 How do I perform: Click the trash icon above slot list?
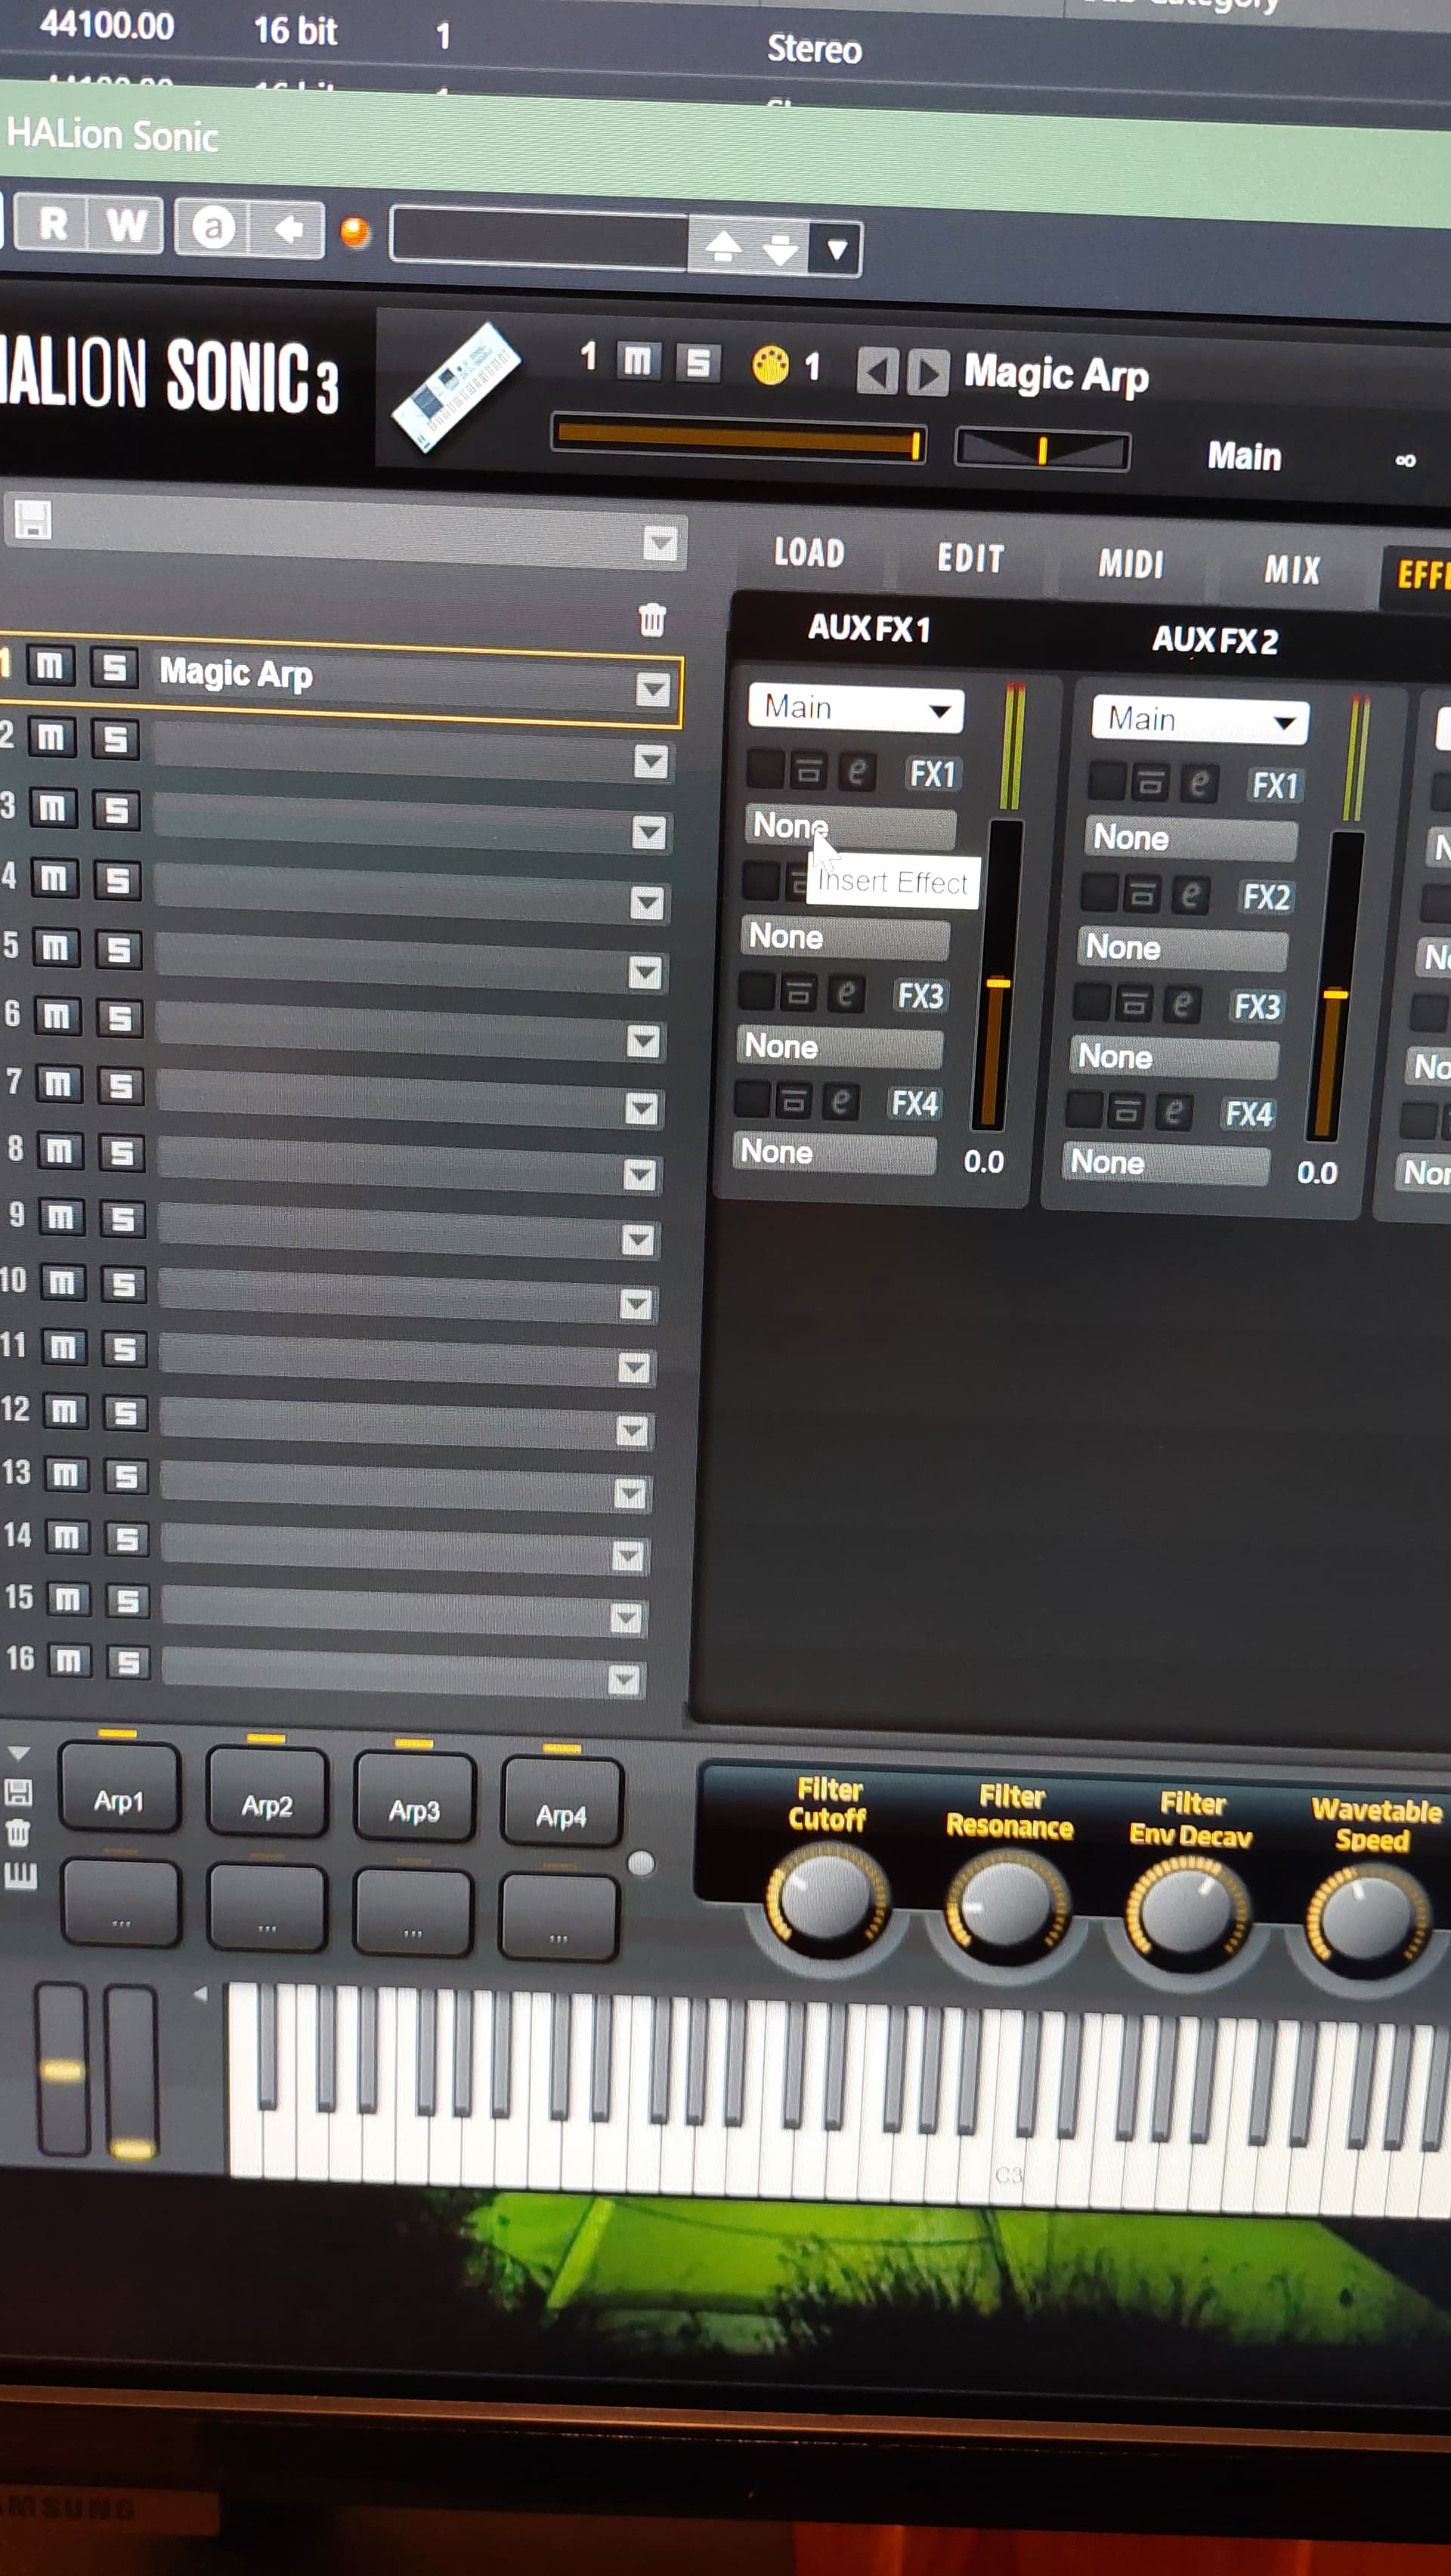coord(652,620)
